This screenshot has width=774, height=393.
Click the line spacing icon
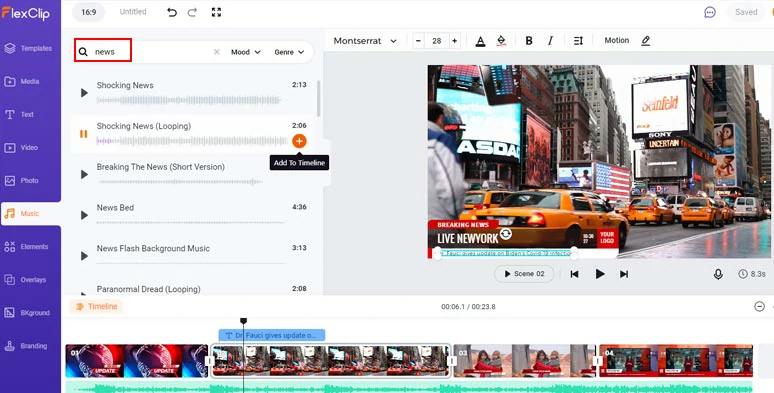coord(579,41)
